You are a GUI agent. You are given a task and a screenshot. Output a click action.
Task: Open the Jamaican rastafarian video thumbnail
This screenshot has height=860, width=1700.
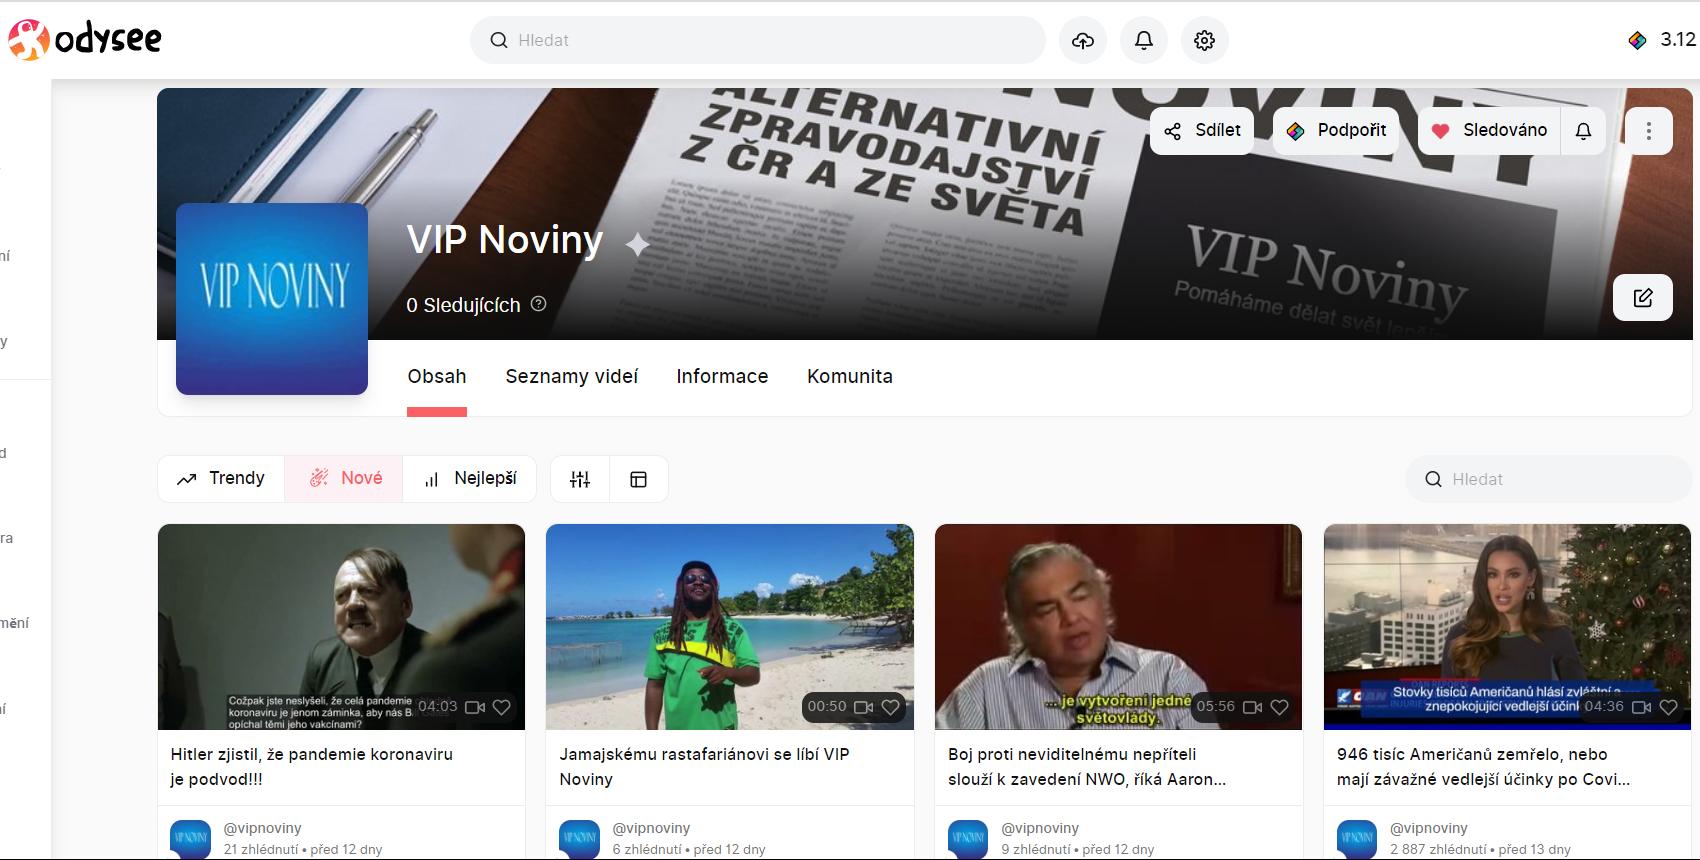click(x=730, y=627)
